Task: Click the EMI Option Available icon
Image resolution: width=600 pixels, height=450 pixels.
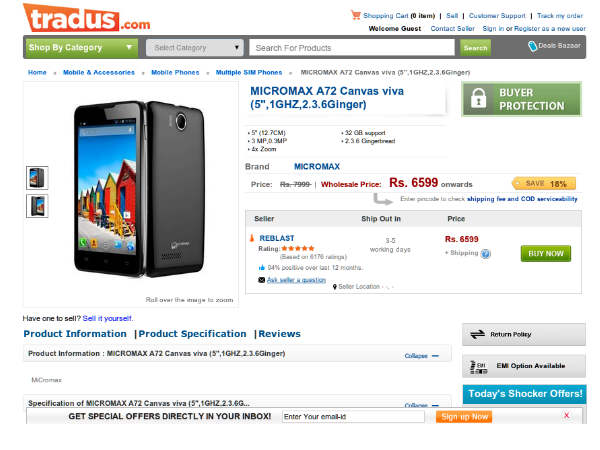Action: point(478,366)
